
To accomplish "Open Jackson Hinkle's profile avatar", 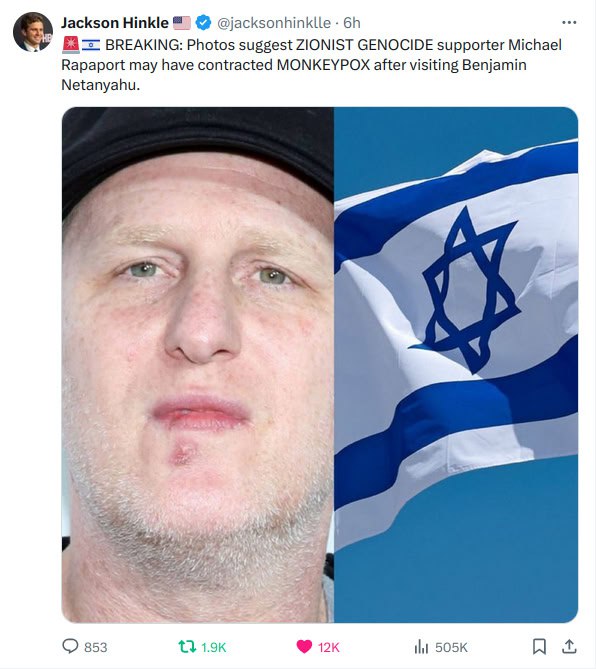I will click(x=33, y=32).
